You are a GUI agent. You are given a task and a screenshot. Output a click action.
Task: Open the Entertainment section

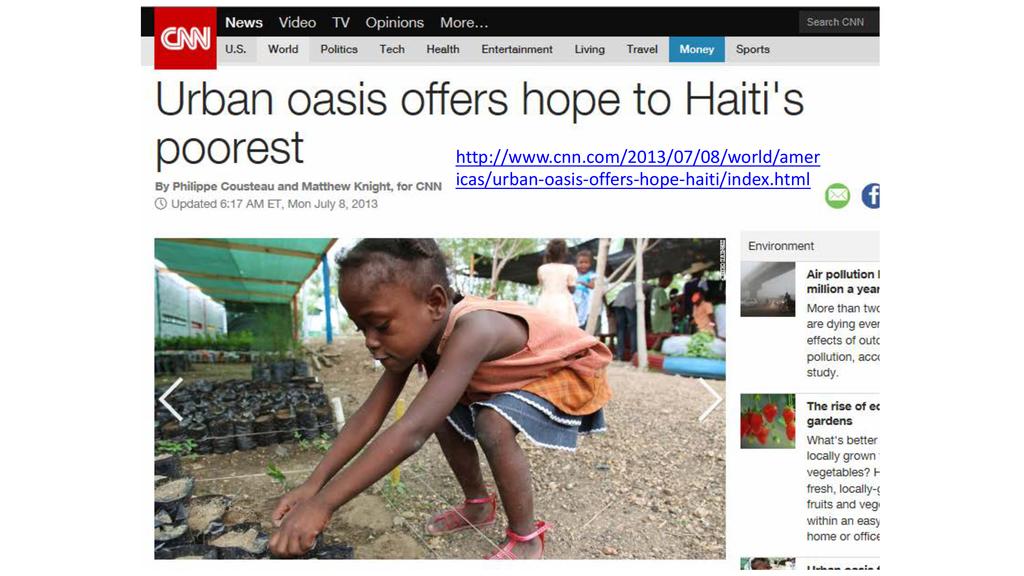tap(517, 49)
